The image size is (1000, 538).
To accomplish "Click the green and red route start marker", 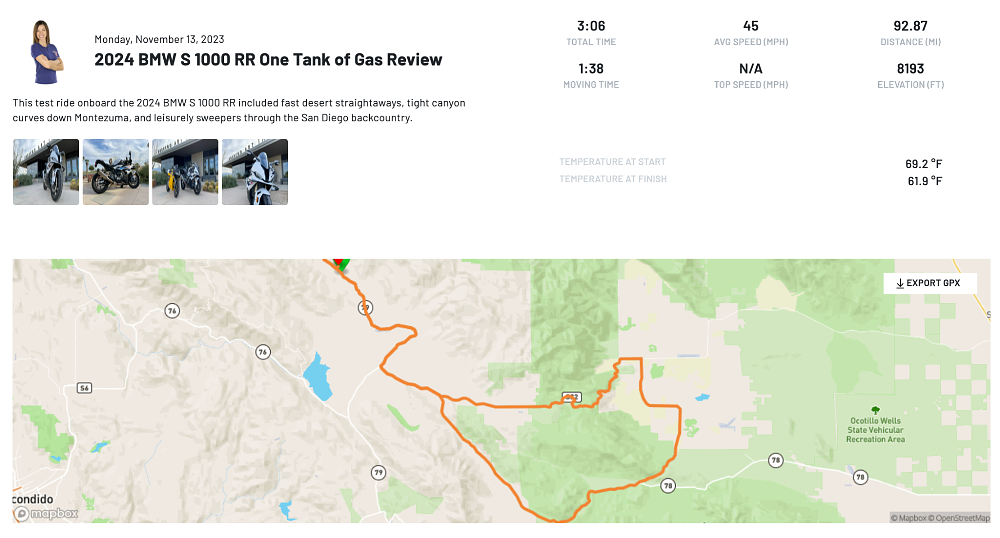I will pos(341,263).
